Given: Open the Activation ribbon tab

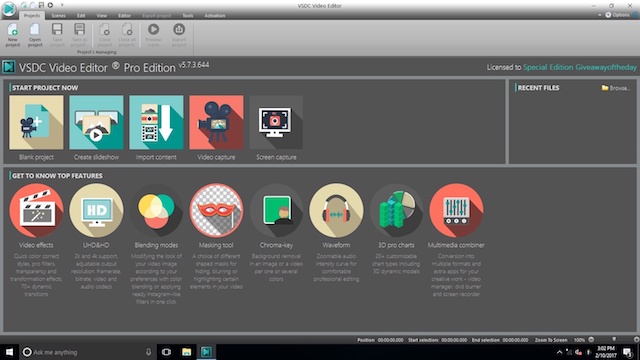Looking at the screenshot, I should click(x=215, y=16).
